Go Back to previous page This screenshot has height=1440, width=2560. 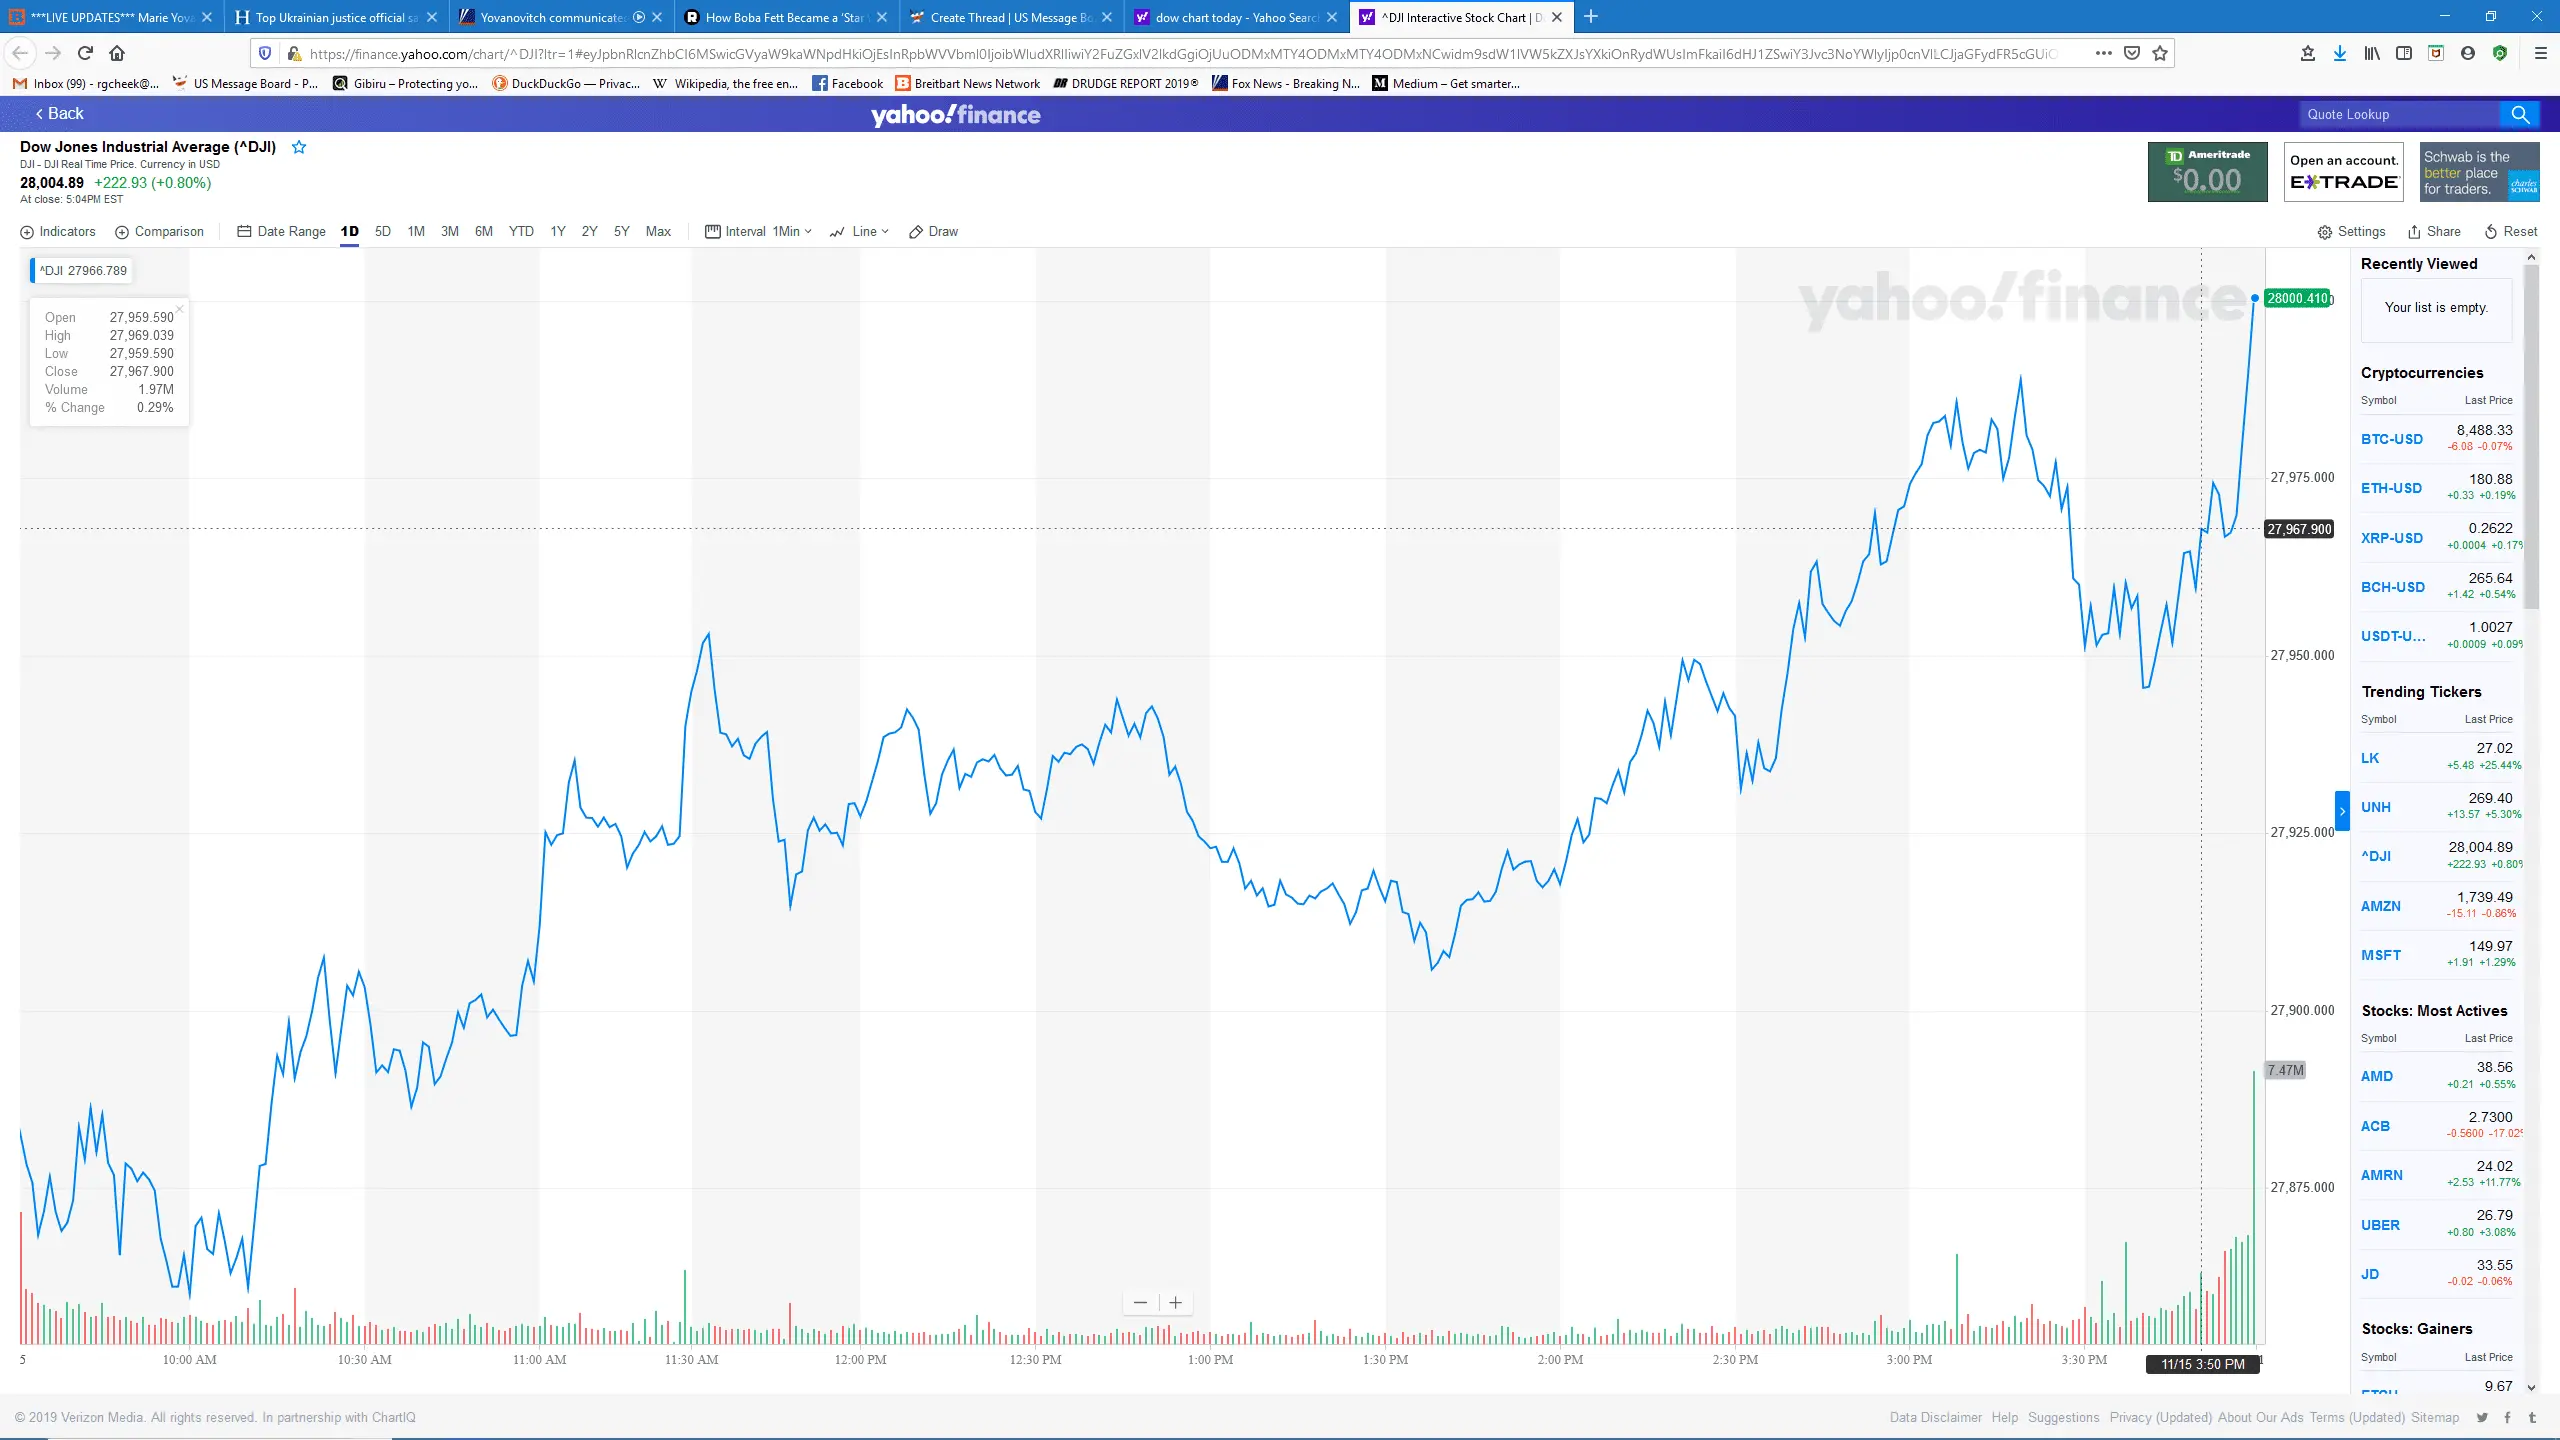60,114
